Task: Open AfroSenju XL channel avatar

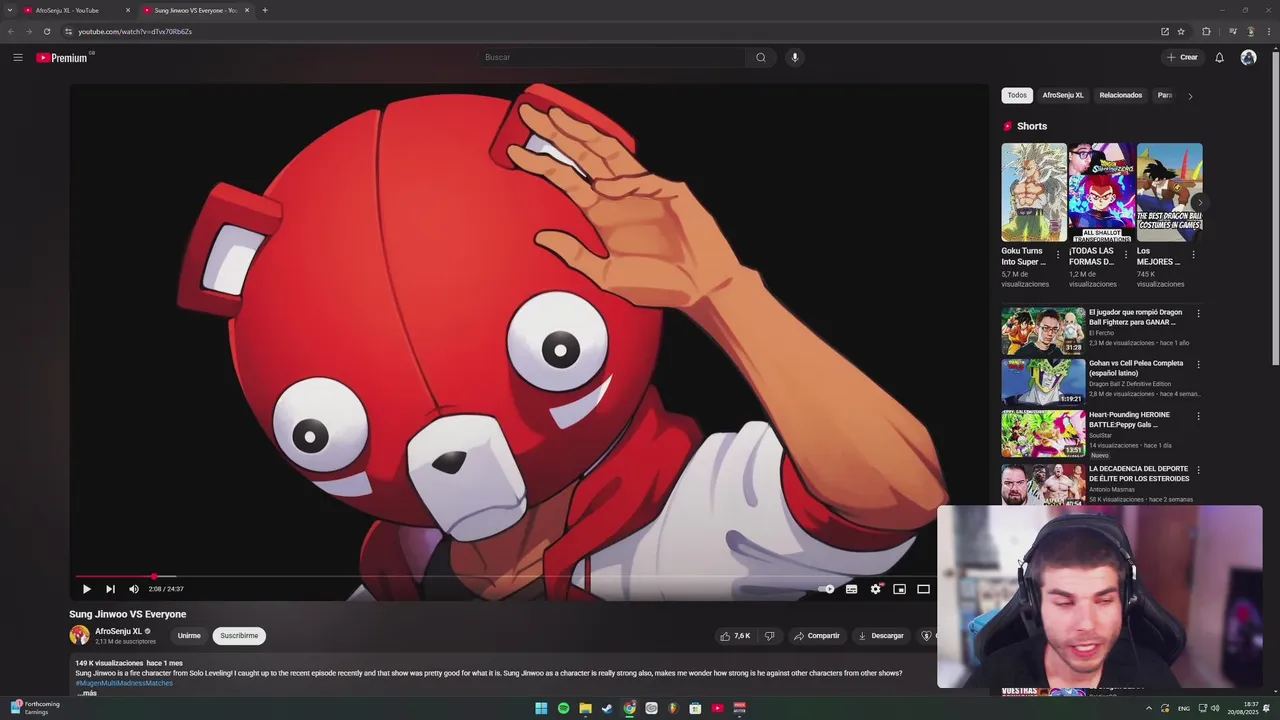Action: click(79, 635)
